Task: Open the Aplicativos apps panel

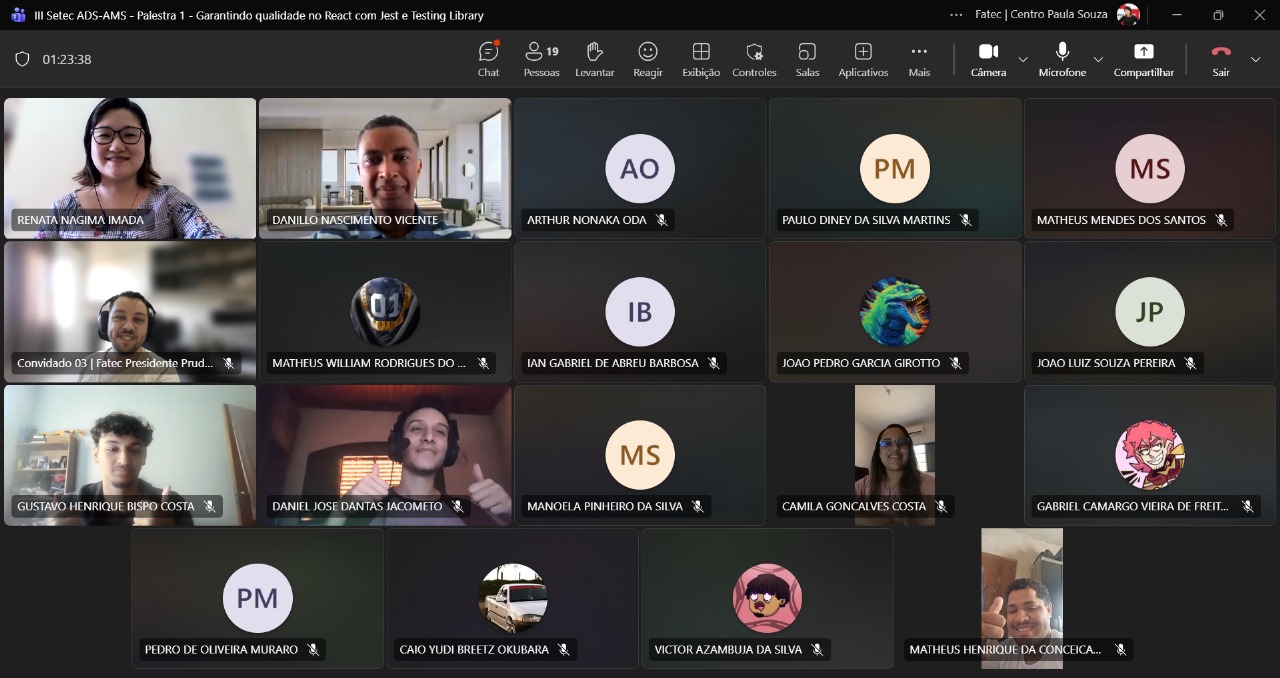Action: coord(863,59)
